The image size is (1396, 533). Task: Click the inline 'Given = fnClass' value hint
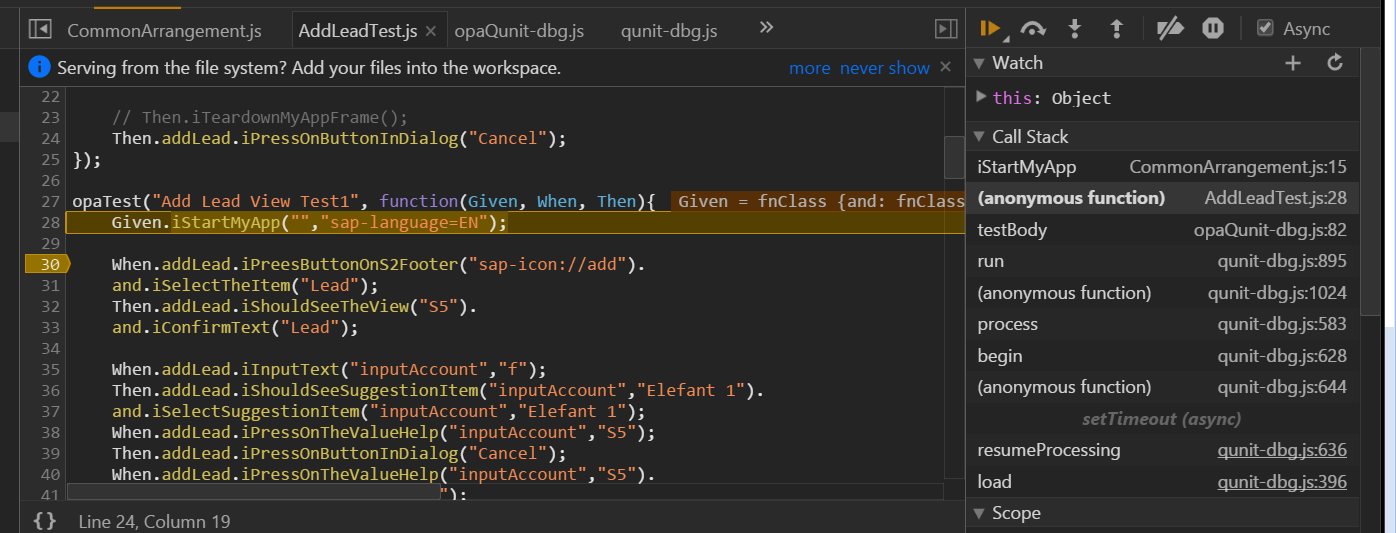[820, 201]
